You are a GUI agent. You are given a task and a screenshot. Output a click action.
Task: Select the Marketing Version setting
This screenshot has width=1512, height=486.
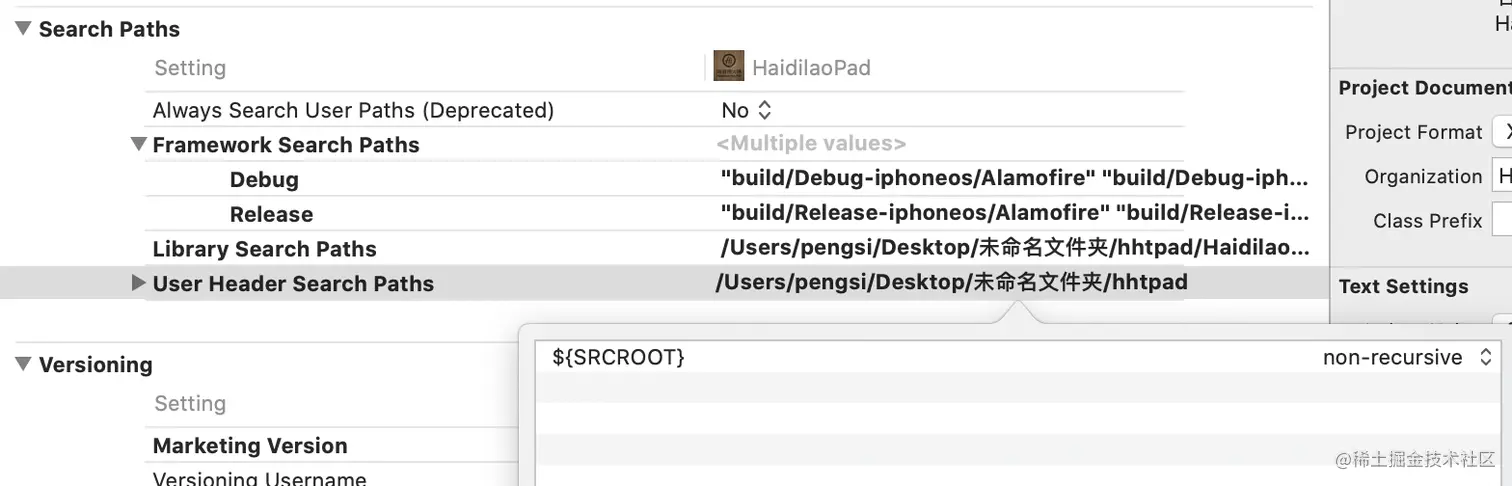(250, 446)
